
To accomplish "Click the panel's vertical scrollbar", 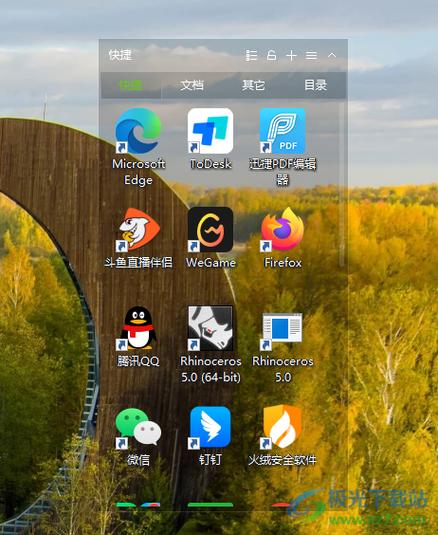I will (342, 184).
